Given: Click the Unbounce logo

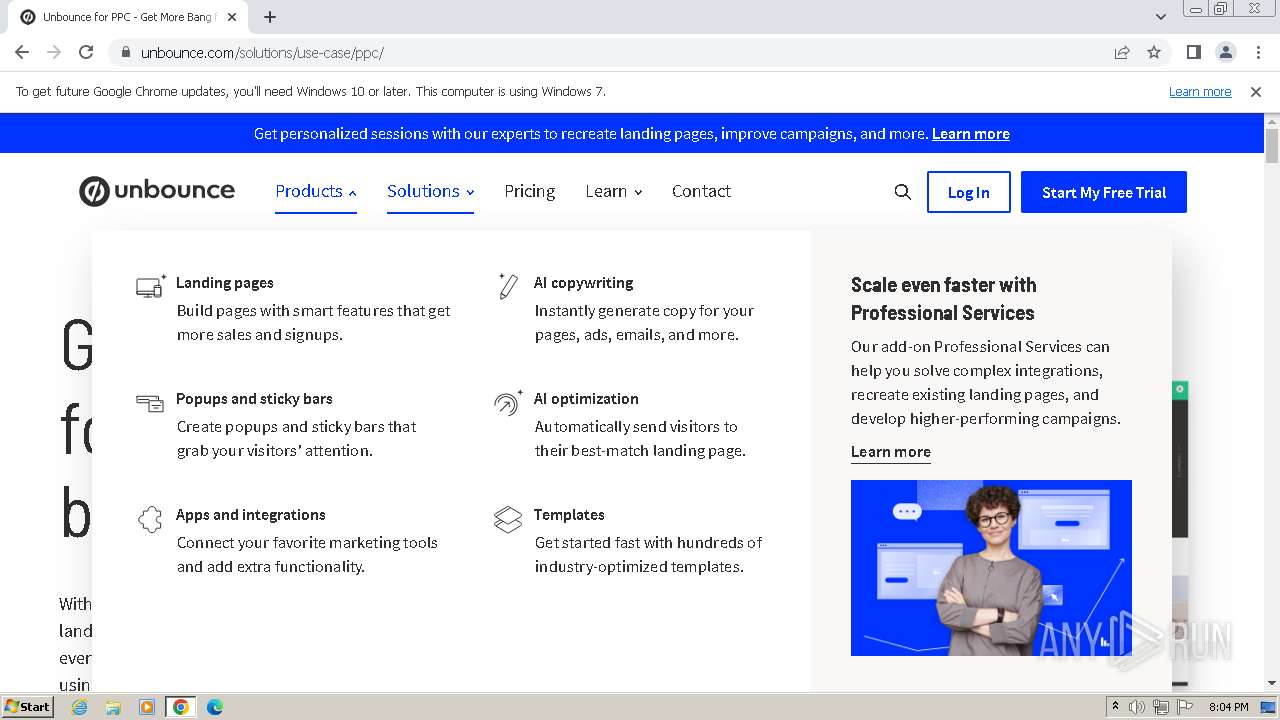Looking at the screenshot, I should pyautogui.click(x=157, y=191).
